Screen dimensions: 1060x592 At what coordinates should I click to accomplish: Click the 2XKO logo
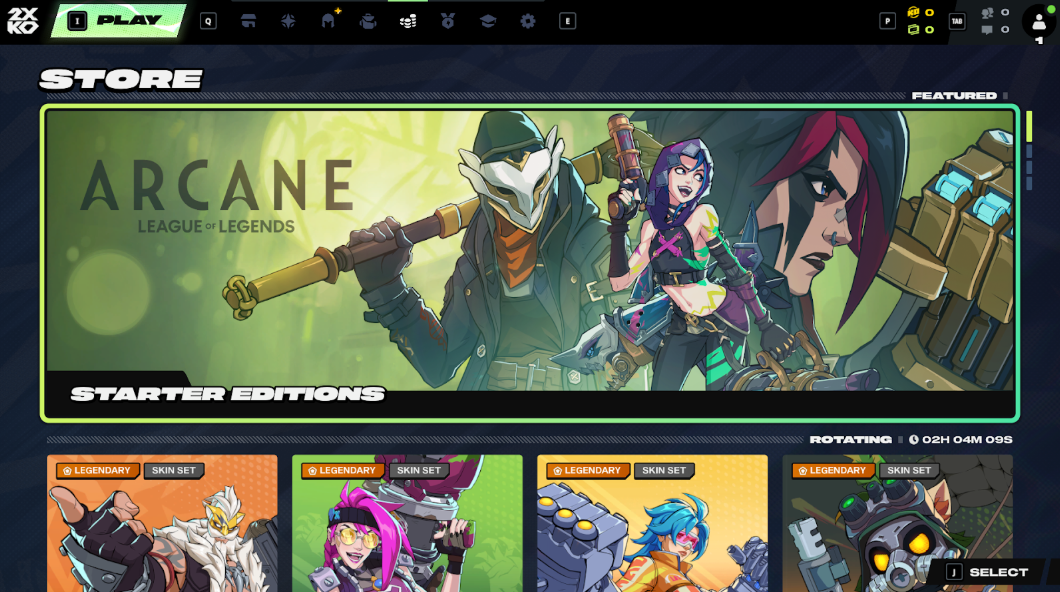coord(23,20)
